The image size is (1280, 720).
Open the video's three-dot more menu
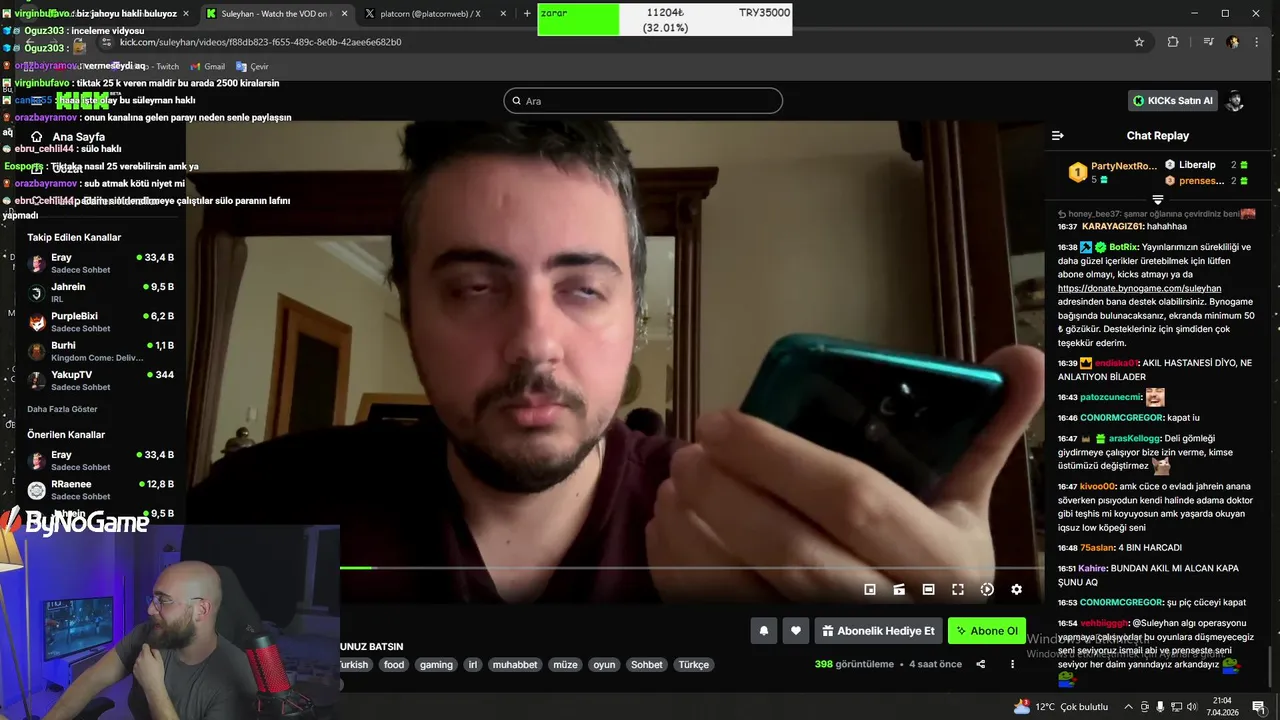1012,664
